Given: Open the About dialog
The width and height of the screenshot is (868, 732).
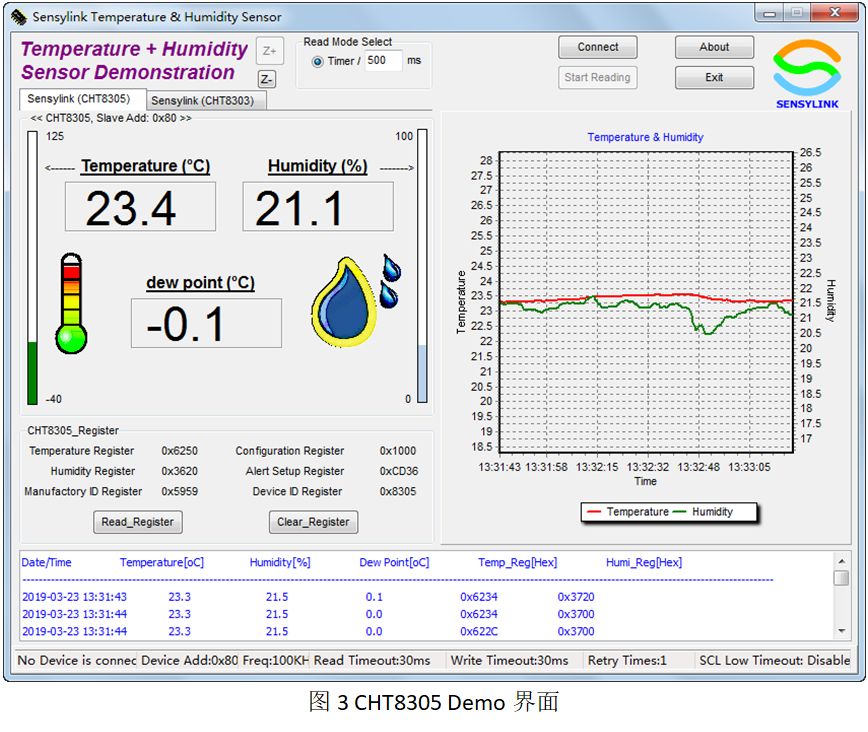Looking at the screenshot, I should click(x=714, y=47).
